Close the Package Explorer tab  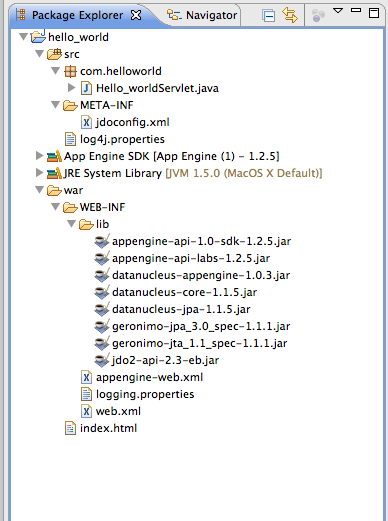[136, 15]
